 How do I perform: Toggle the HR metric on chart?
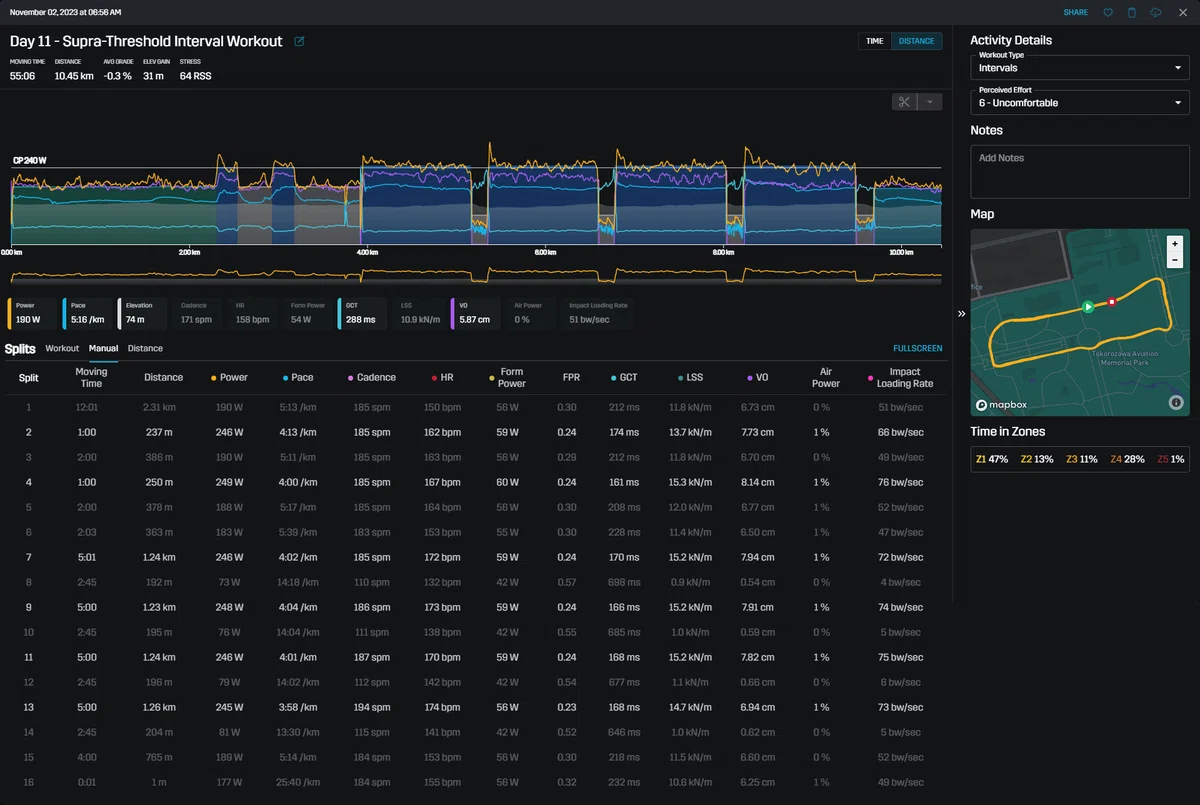256,313
